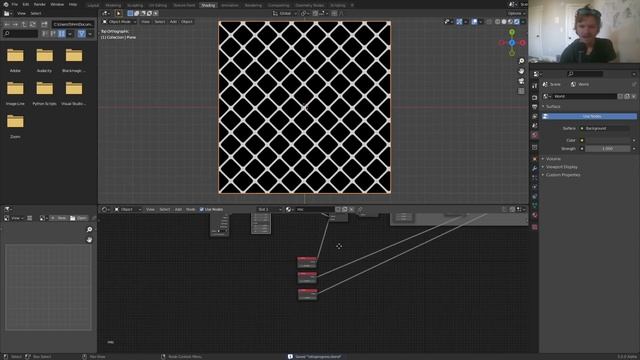
Task: Toggle orthographic perspective grid icon
Action: (x=521, y=91)
